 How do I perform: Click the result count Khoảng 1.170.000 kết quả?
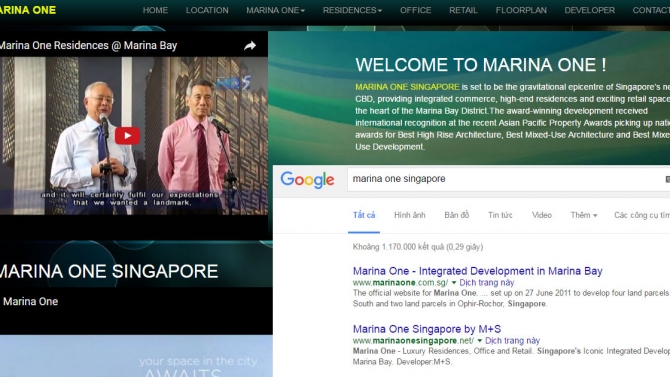point(418,247)
